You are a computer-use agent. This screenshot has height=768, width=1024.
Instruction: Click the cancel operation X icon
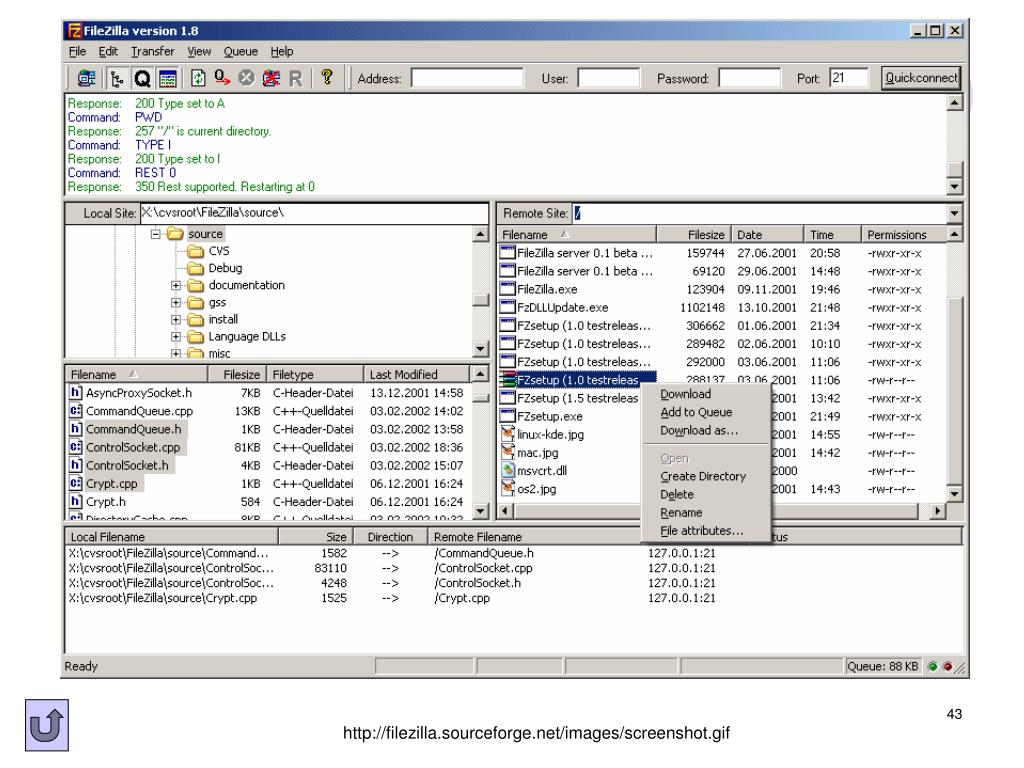[x=246, y=78]
